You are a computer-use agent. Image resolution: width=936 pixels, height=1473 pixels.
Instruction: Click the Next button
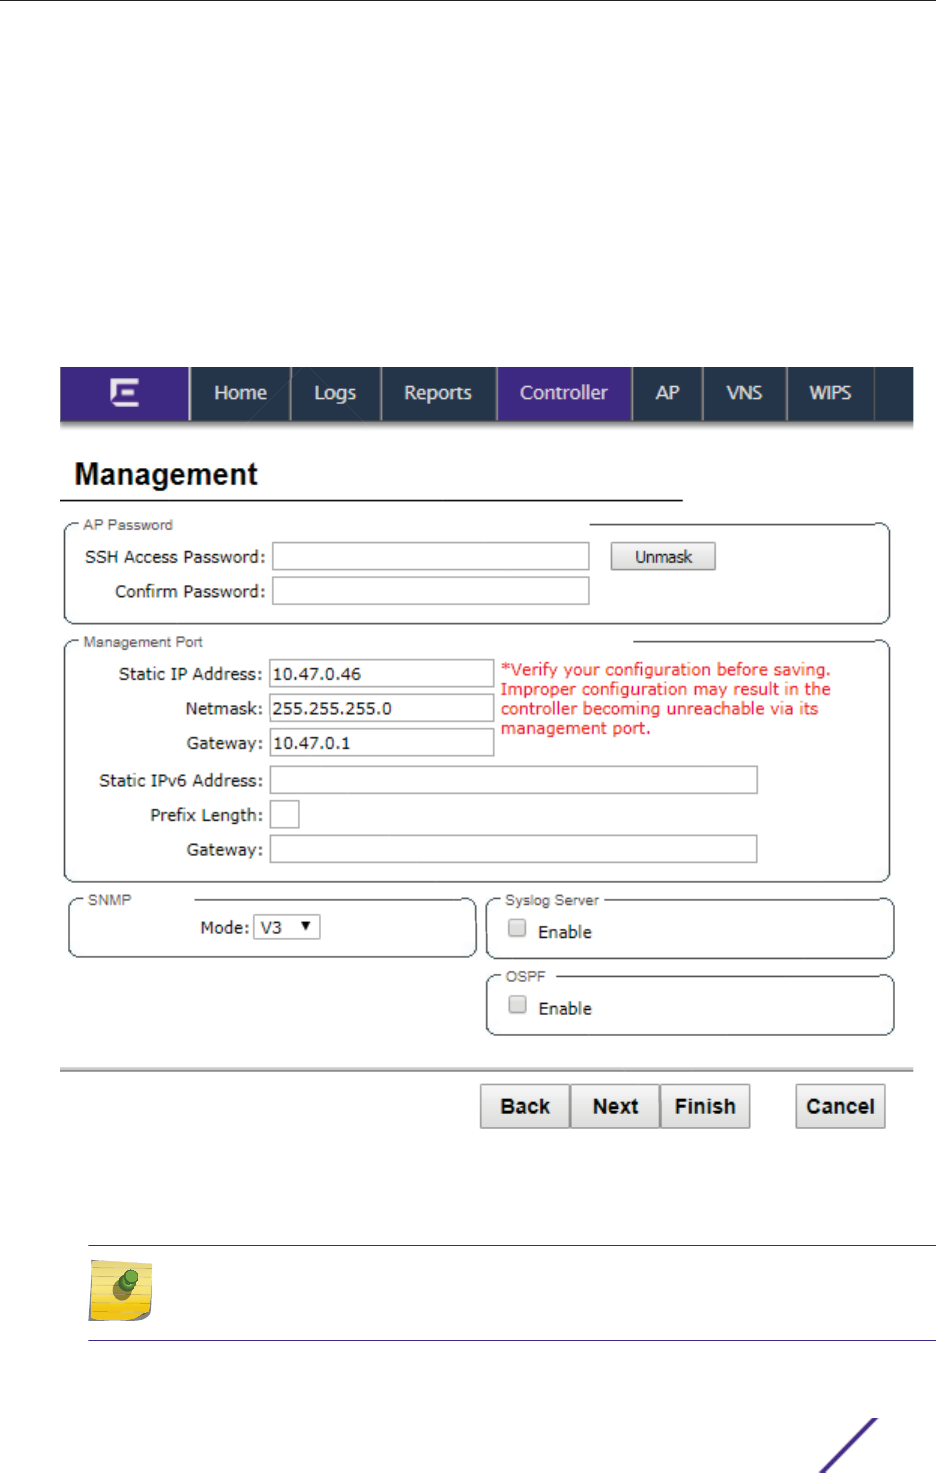[615, 1106]
